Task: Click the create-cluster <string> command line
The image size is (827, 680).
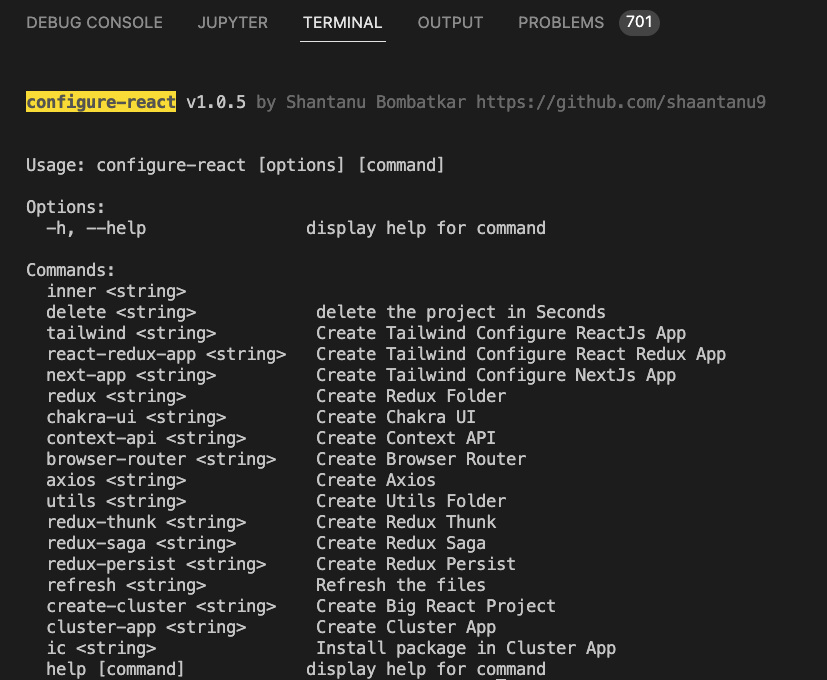Action: coord(301,606)
